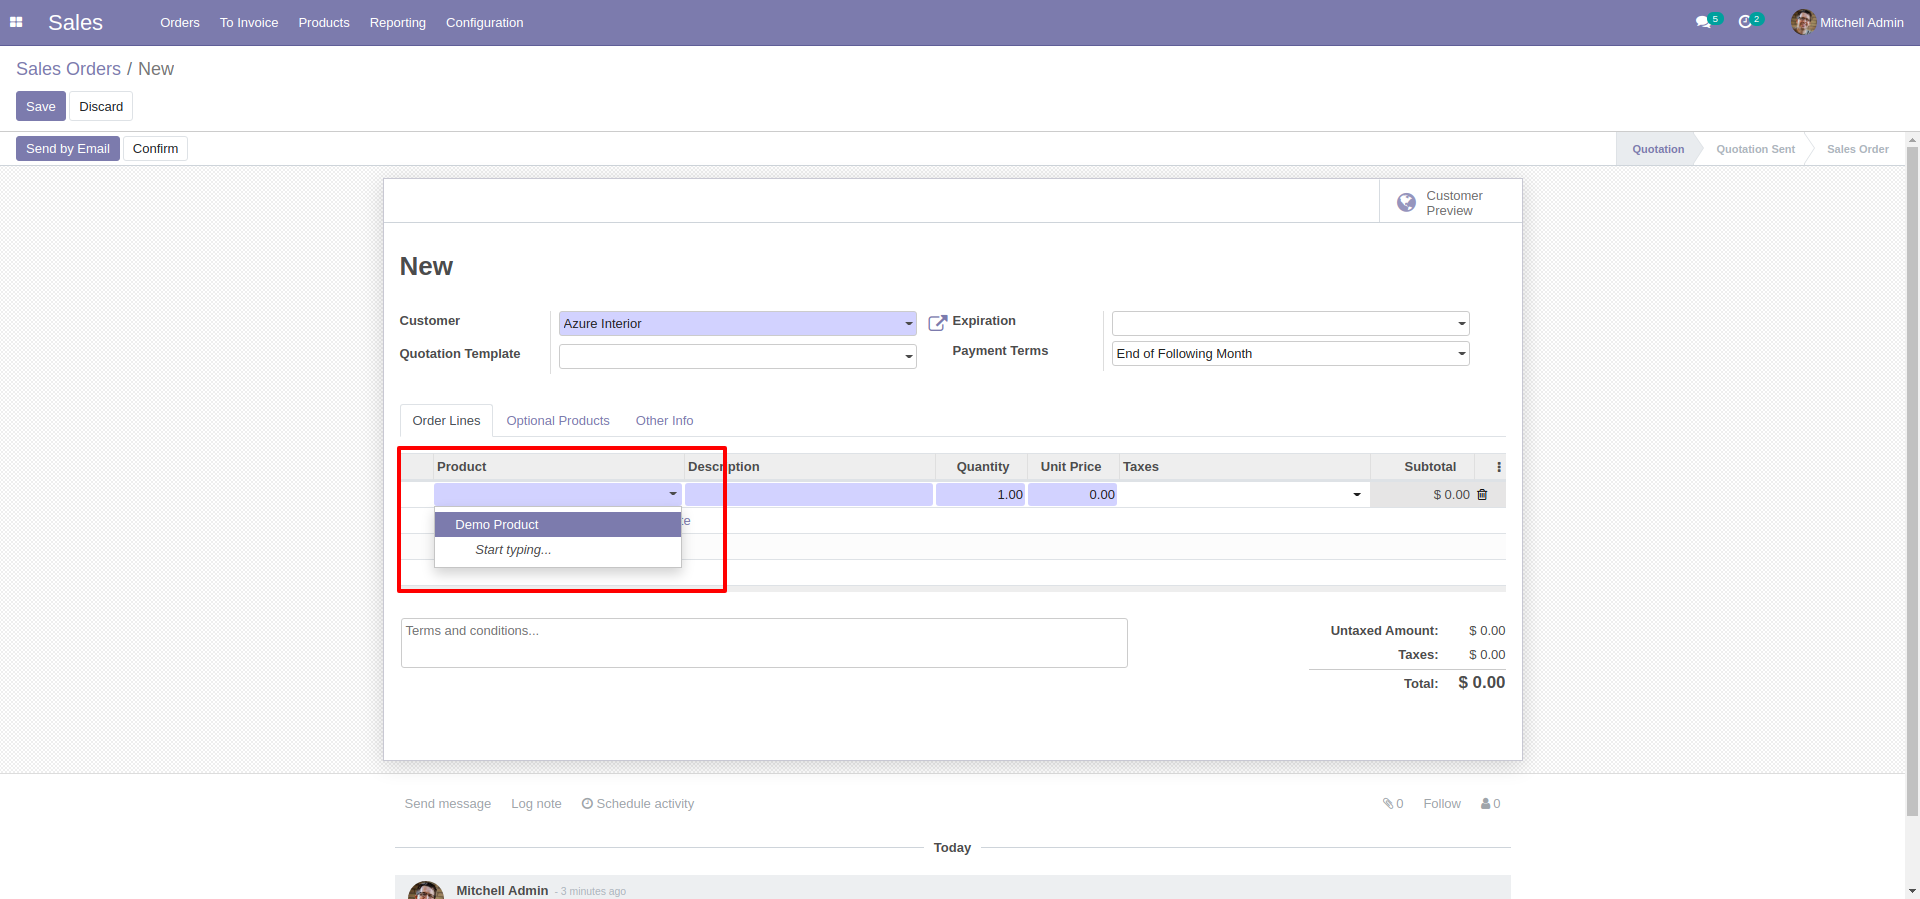Open the To Invoice menu
1920x899 pixels.
coord(249,22)
